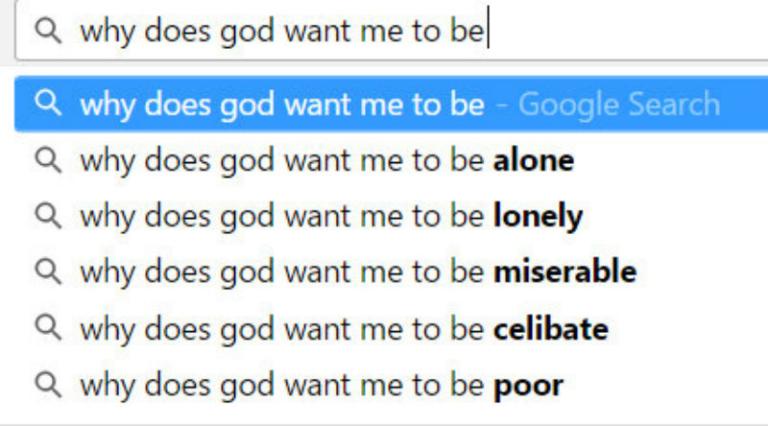Choose the suggestion ending with 'alone'

pos(391,161)
